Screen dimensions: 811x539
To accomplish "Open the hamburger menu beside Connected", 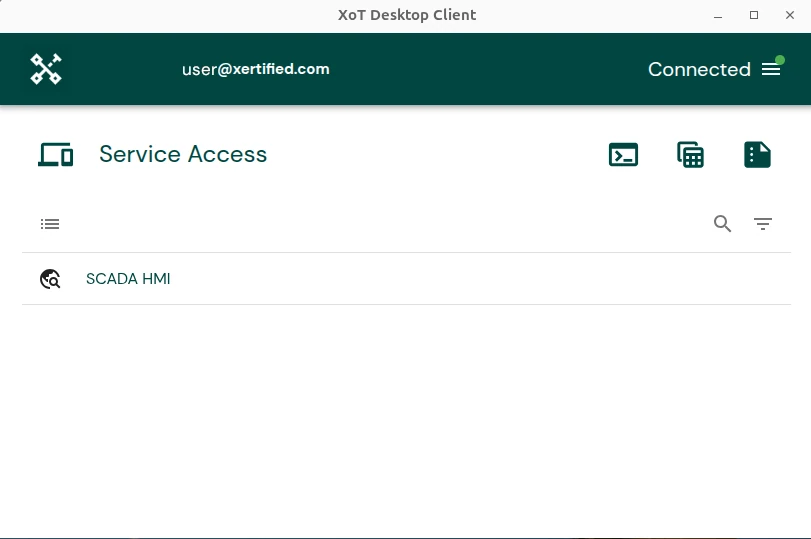I will [x=771, y=69].
